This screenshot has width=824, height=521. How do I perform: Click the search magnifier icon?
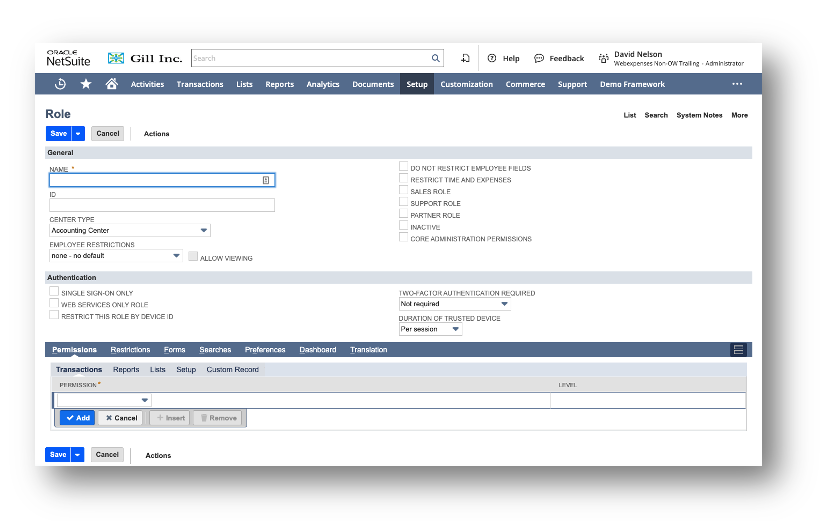pyautogui.click(x=436, y=58)
